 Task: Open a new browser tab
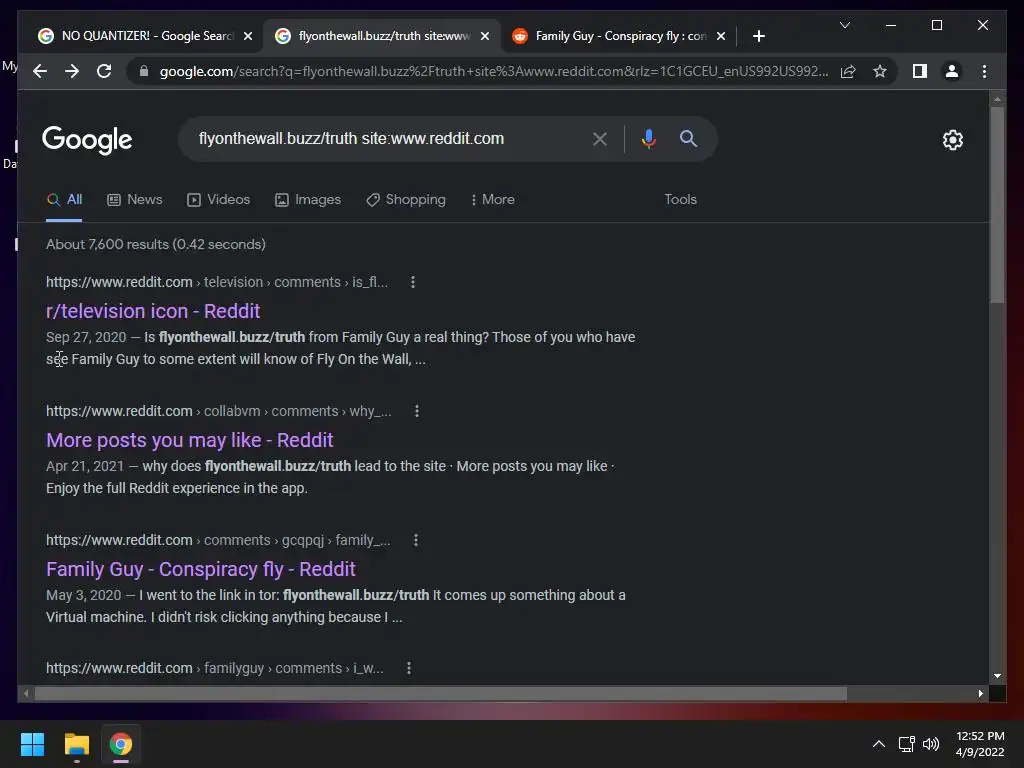point(758,36)
